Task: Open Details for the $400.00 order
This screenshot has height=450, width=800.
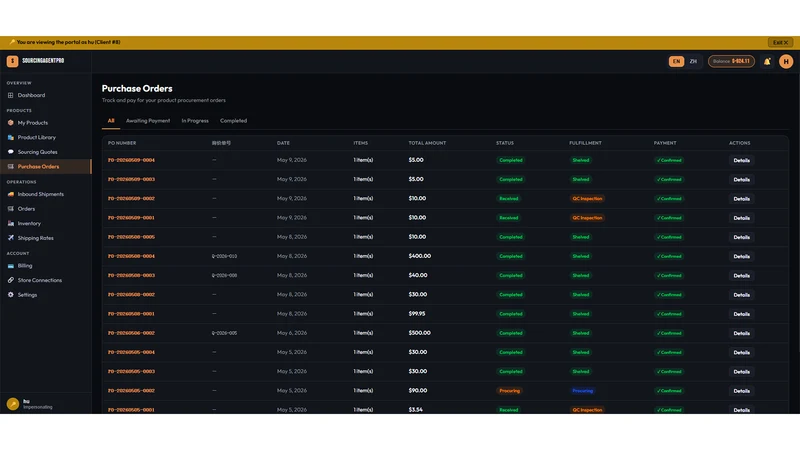Action: pyautogui.click(x=741, y=257)
